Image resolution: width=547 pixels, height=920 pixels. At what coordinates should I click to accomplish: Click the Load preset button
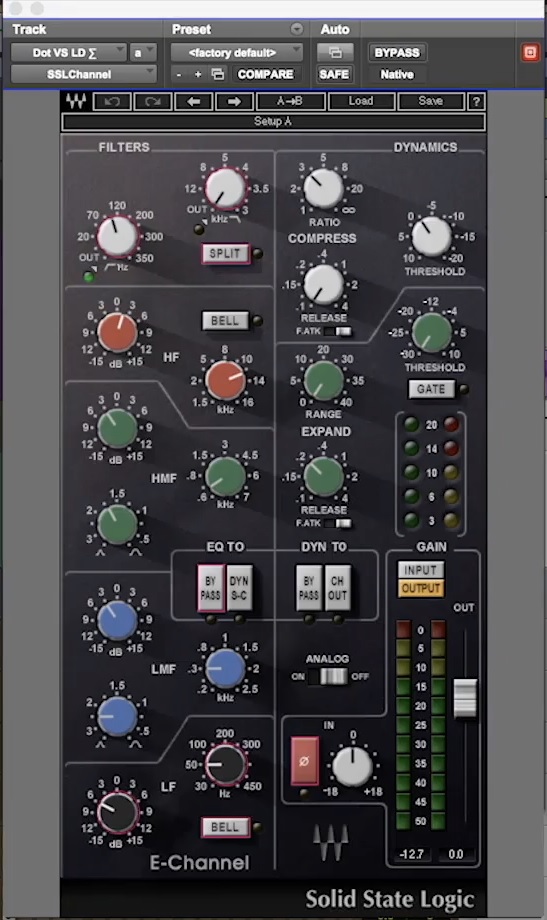point(361,102)
